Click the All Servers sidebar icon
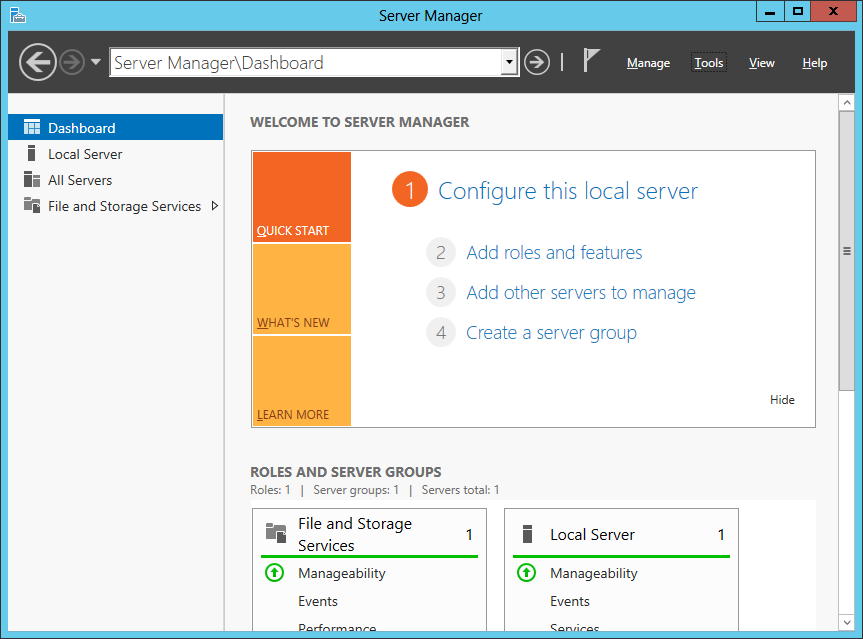 [x=32, y=180]
